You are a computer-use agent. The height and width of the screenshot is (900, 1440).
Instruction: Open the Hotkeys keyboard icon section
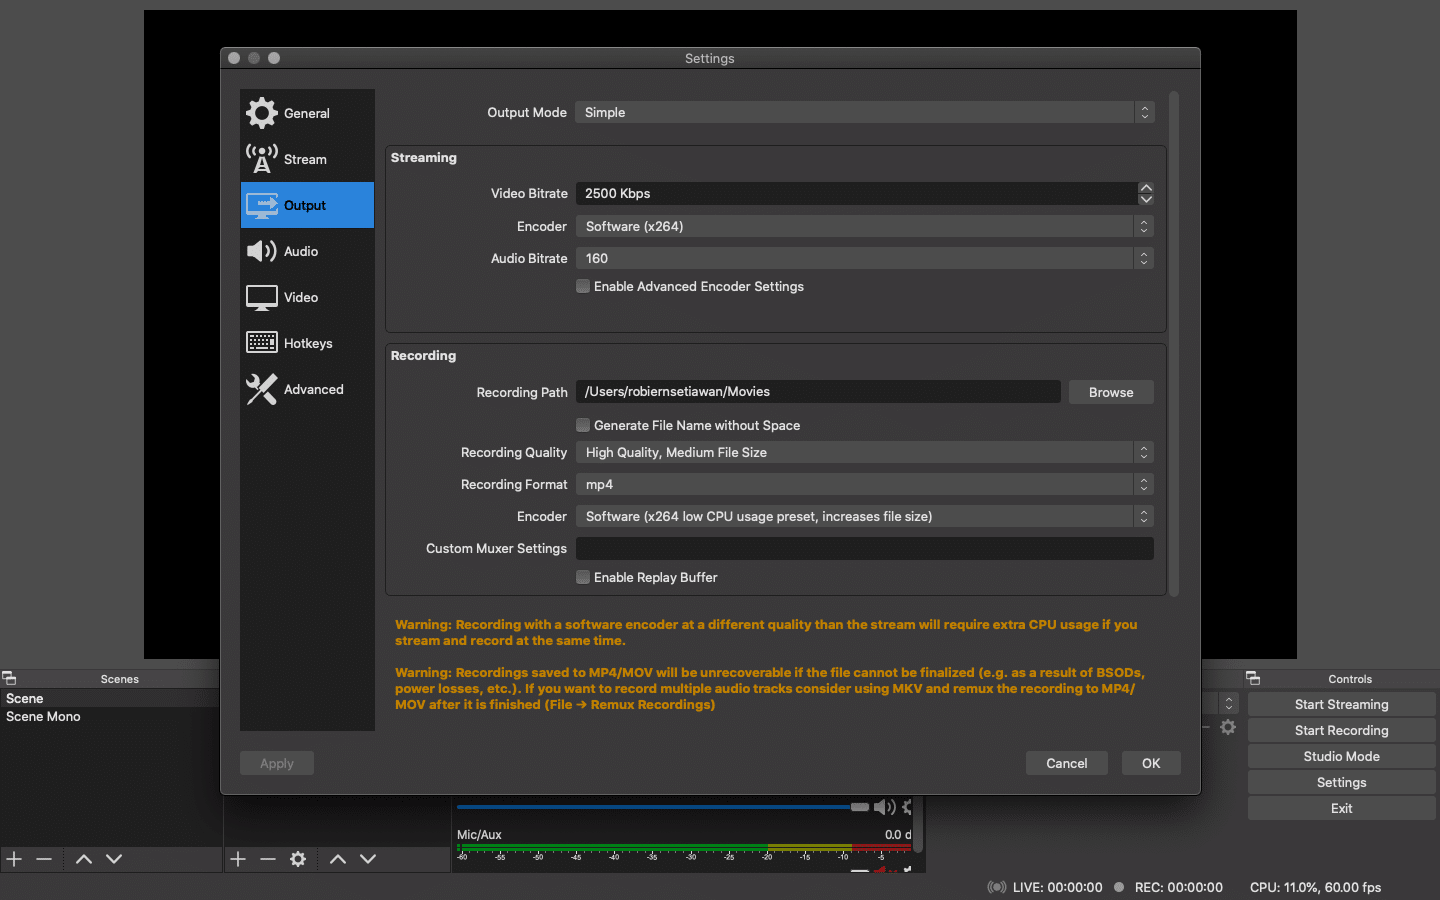262,343
